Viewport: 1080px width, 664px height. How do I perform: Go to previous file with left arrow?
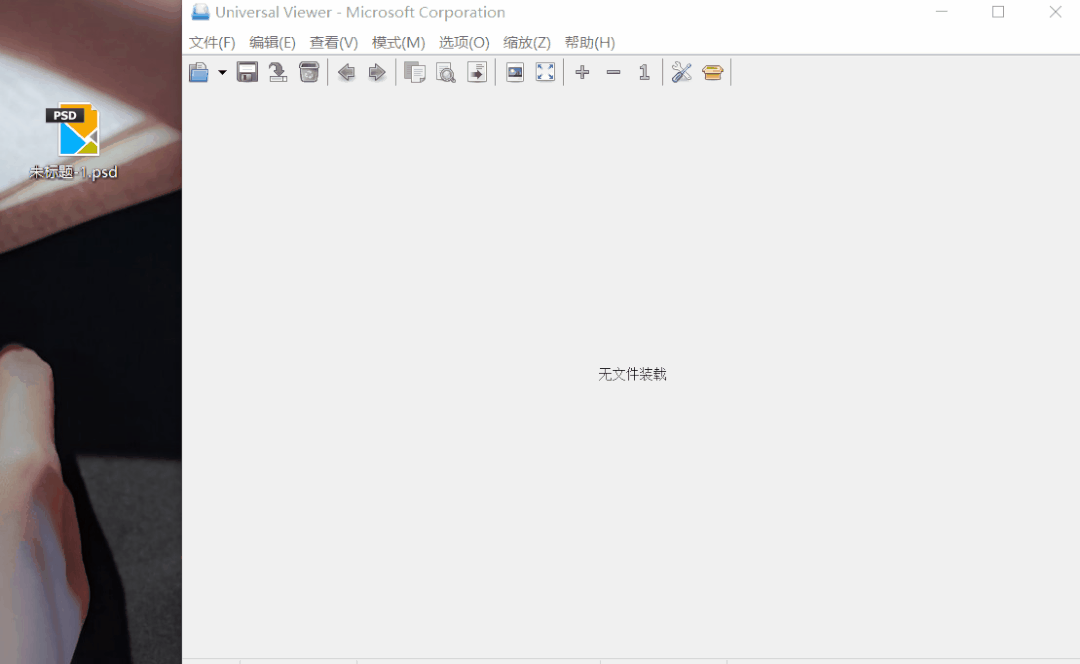pos(346,72)
